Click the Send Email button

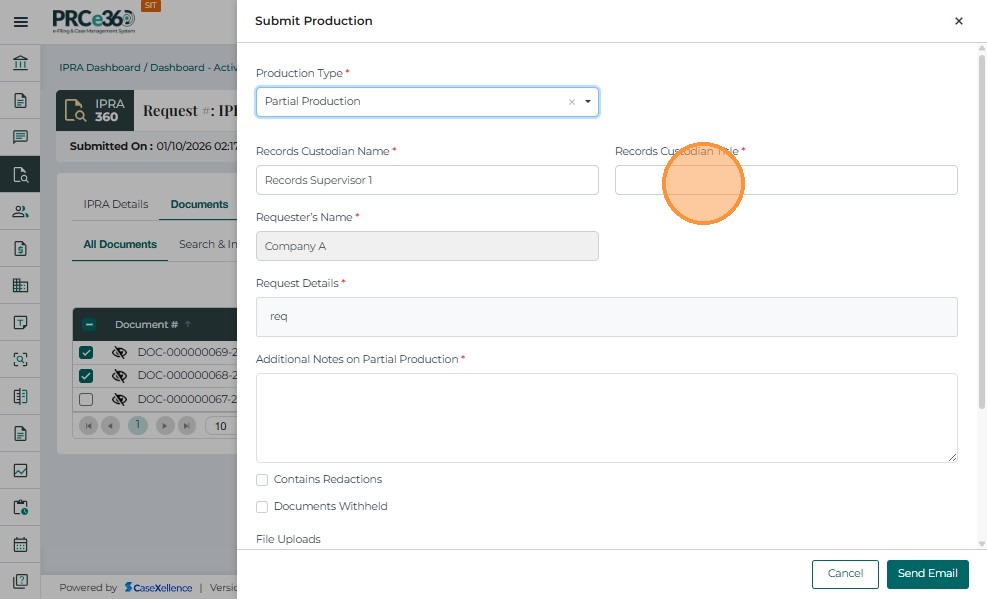coord(927,574)
